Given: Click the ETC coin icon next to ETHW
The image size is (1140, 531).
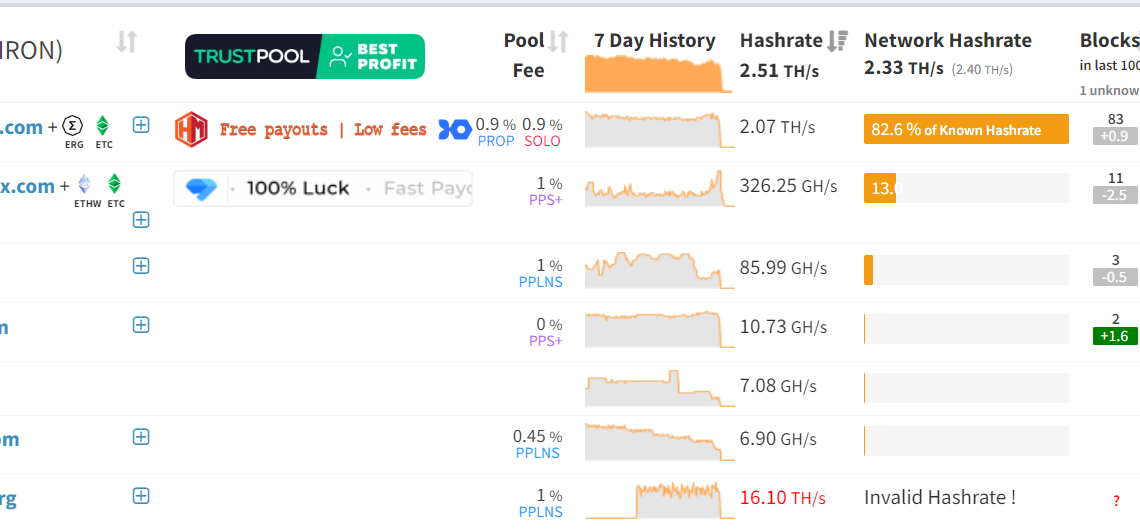Looking at the screenshot, I should pyautogui.click(x=115, y=185).
